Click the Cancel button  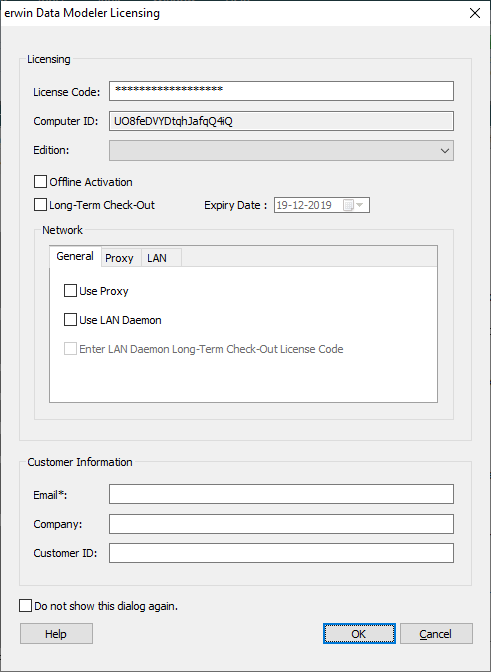(x=436, y=633)
